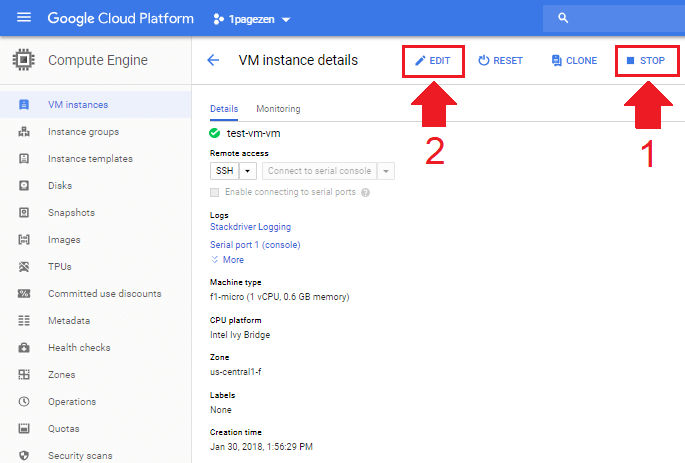Viewport: 685px width, 463px height.
Task: Click the Instance groups sidebar icon
Action: point(24,131)
